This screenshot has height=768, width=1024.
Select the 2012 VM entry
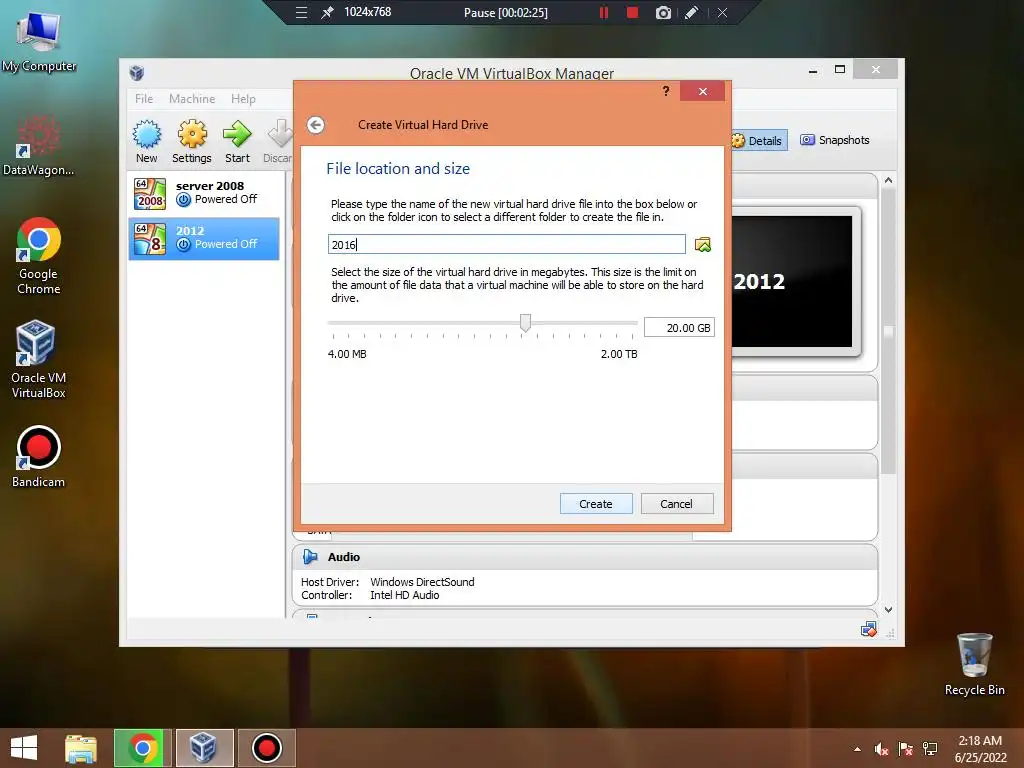click(204, 238)
